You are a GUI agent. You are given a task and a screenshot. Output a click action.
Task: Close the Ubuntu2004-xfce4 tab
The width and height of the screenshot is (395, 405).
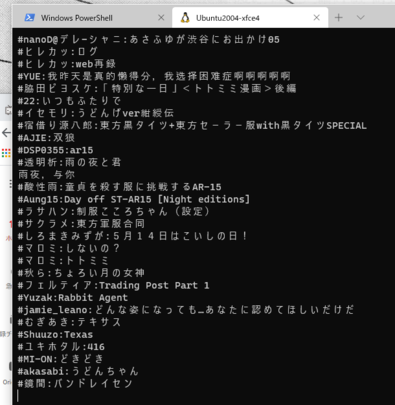tap(317, 18)
